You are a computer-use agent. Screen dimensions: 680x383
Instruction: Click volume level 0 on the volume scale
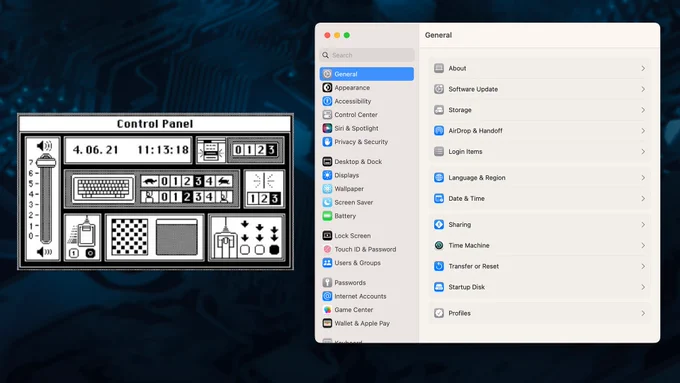pos(31,236)
